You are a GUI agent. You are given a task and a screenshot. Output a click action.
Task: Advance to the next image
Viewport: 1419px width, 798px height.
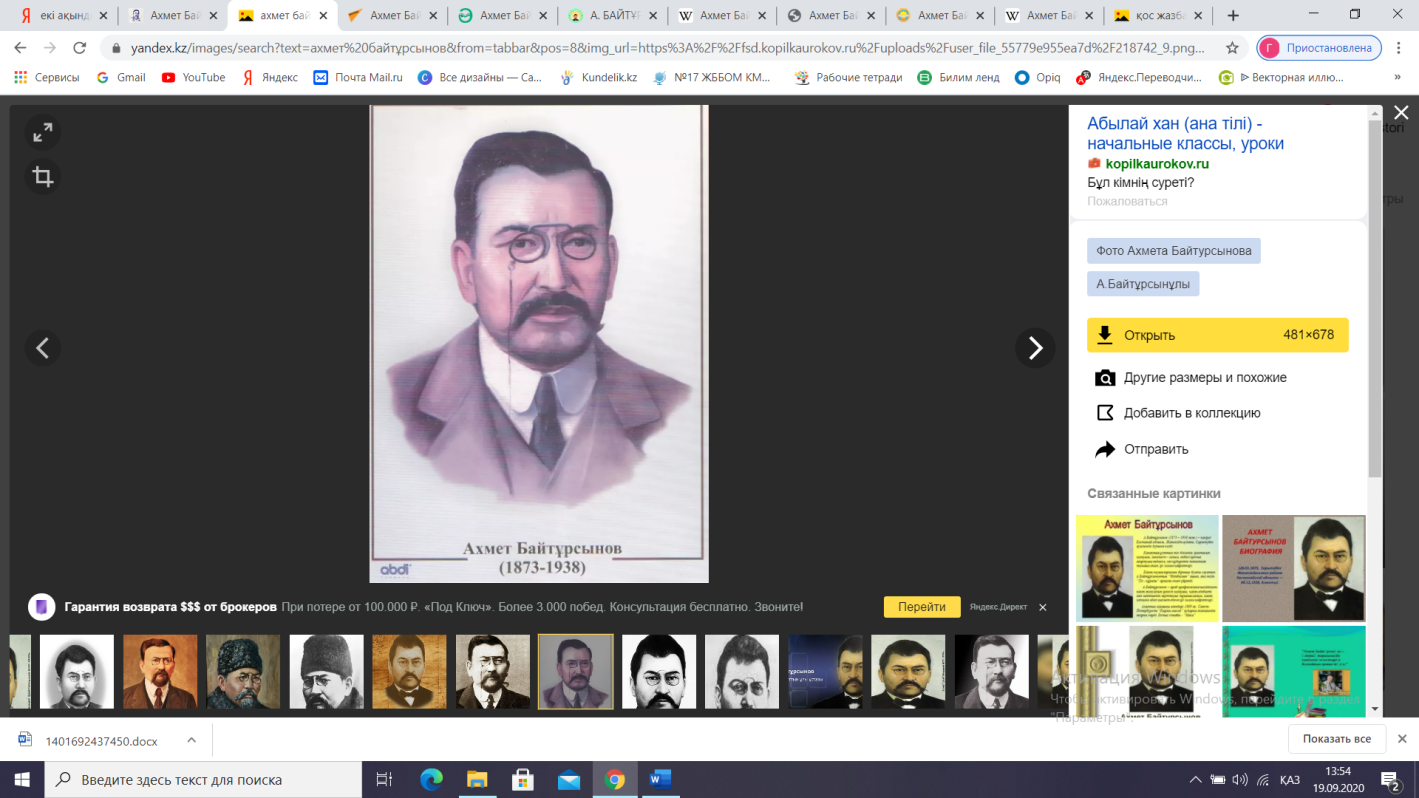coord(1035,348)
